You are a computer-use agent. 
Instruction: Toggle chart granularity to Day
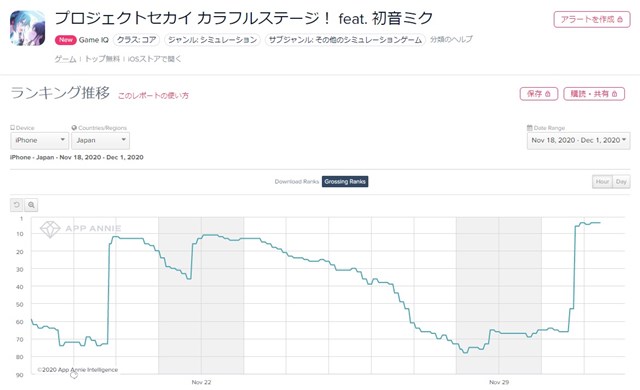[x=621, y=182]
